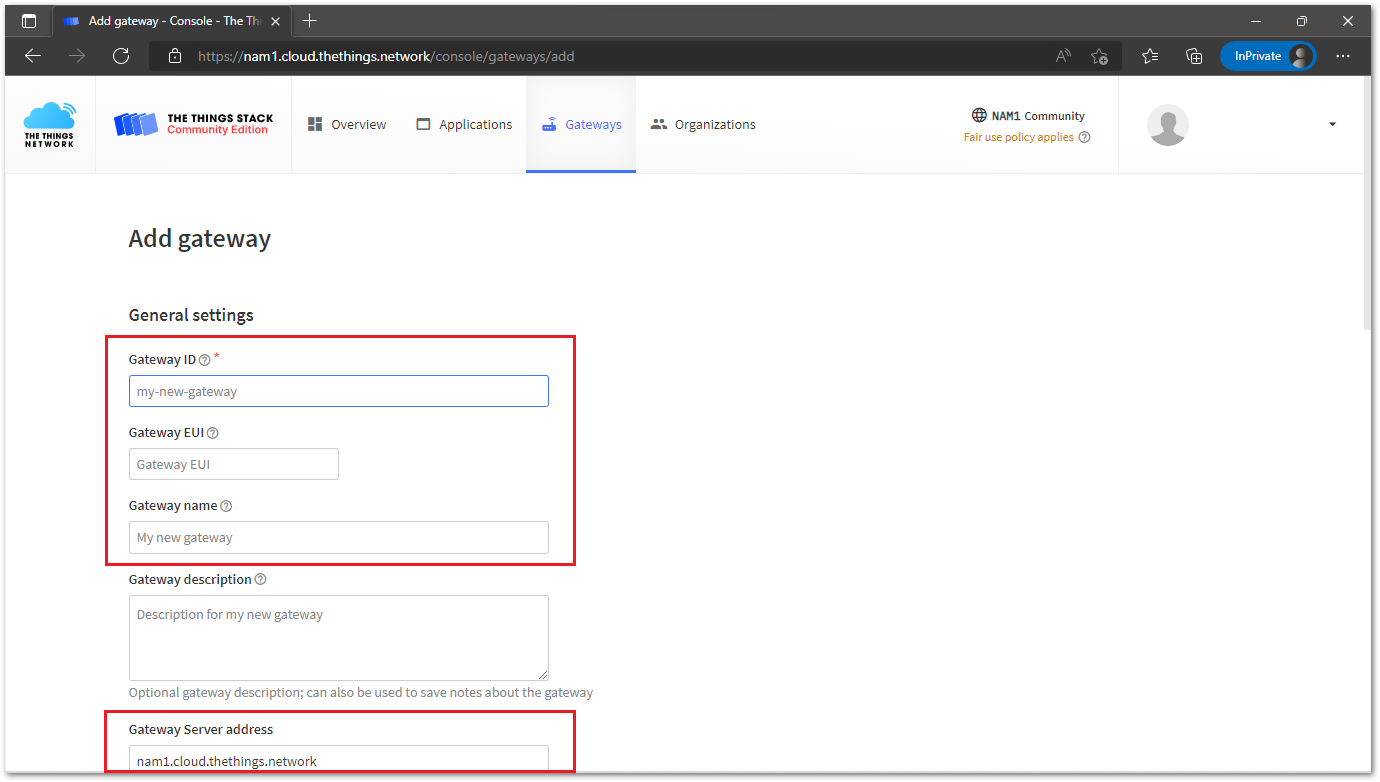Click the site padlock icon in address bar

pyautogui.click(x=175, y=56)
